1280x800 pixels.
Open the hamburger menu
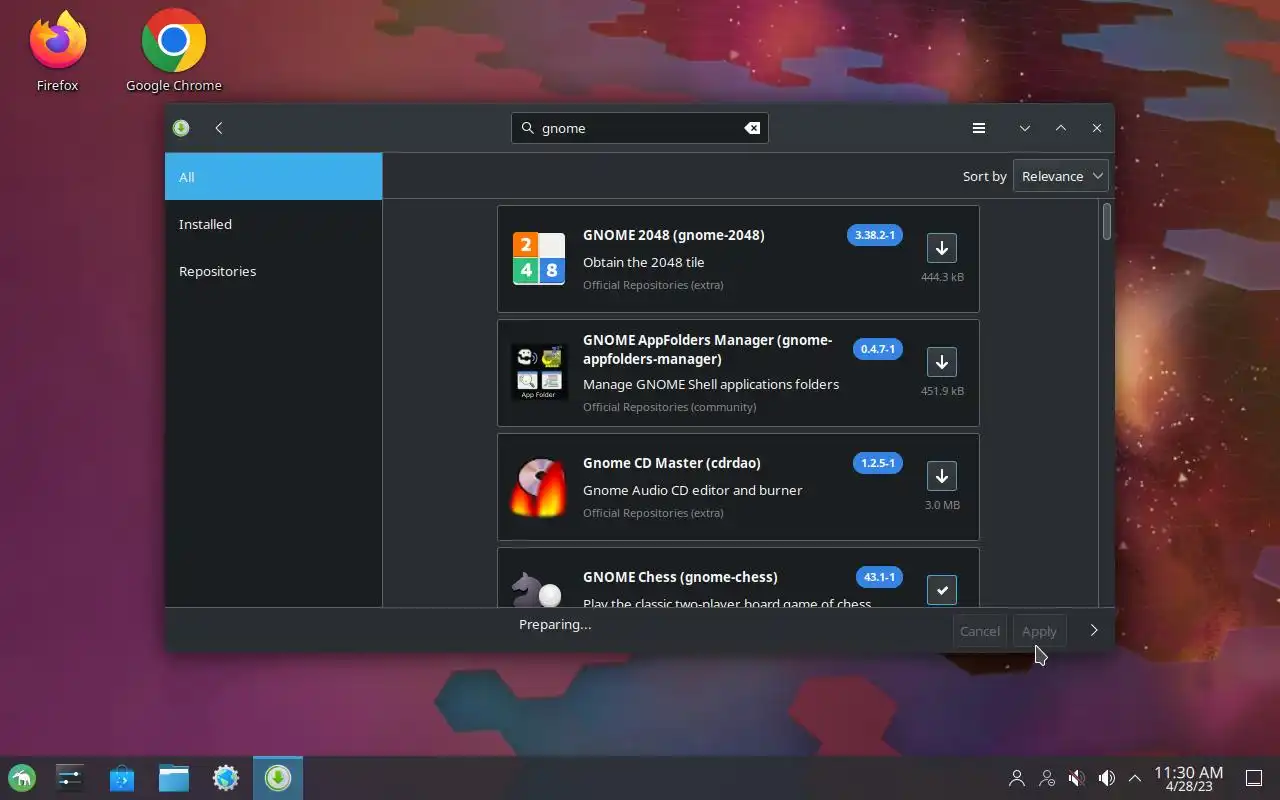point(979,128)
